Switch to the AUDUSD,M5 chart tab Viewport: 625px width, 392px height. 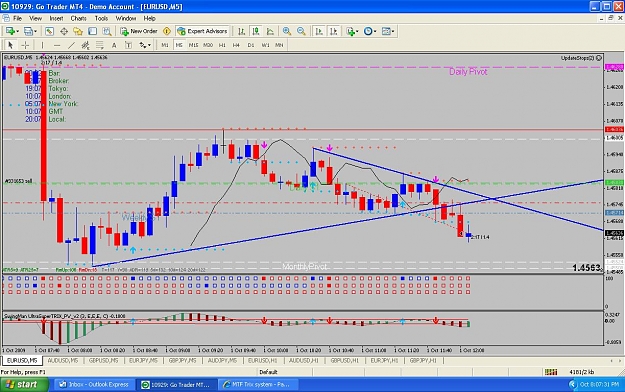[x=63, y=360]
